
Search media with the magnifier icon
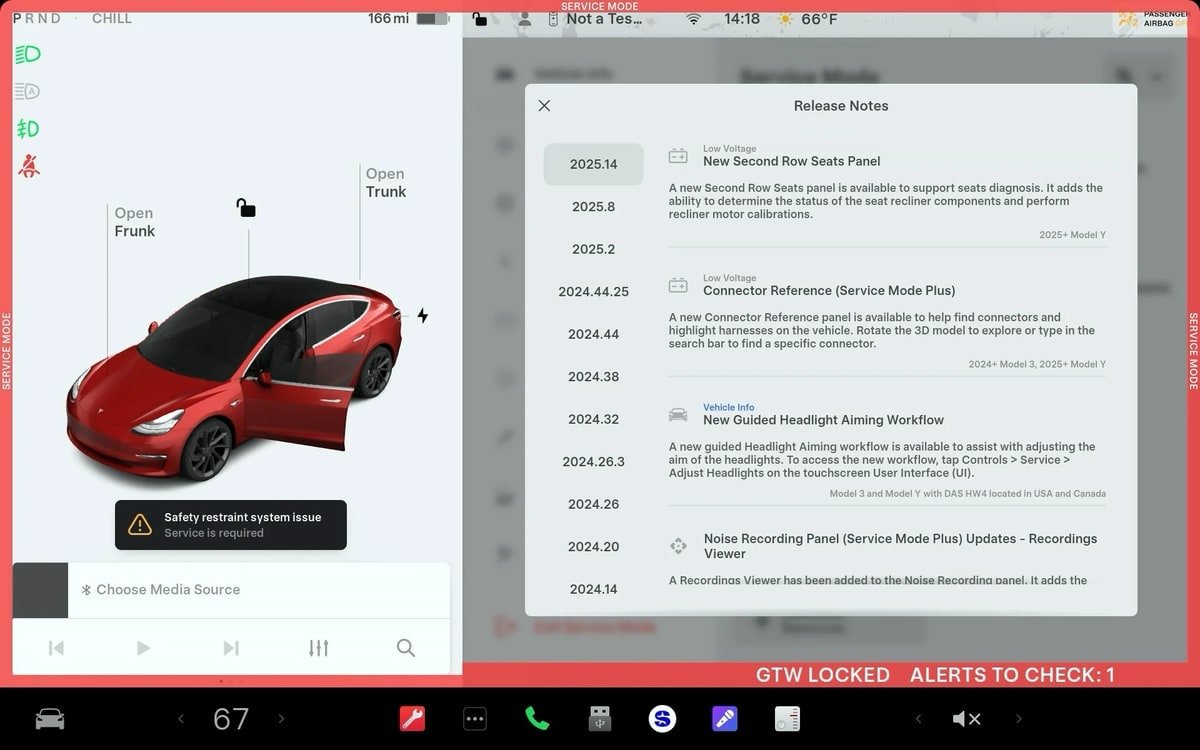click(x=405, y=648)
